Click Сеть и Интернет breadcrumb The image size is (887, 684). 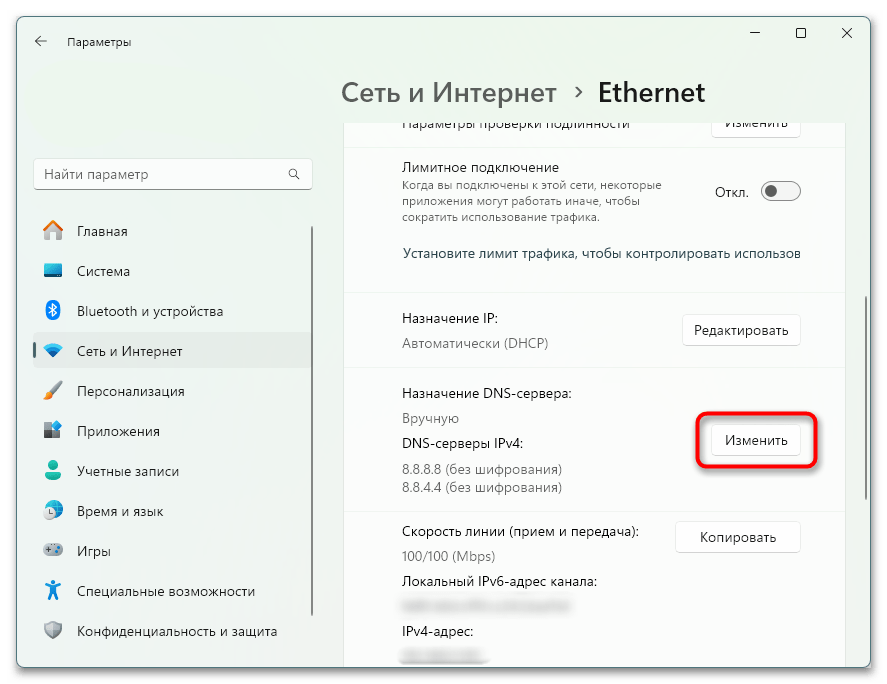(449, 92)
